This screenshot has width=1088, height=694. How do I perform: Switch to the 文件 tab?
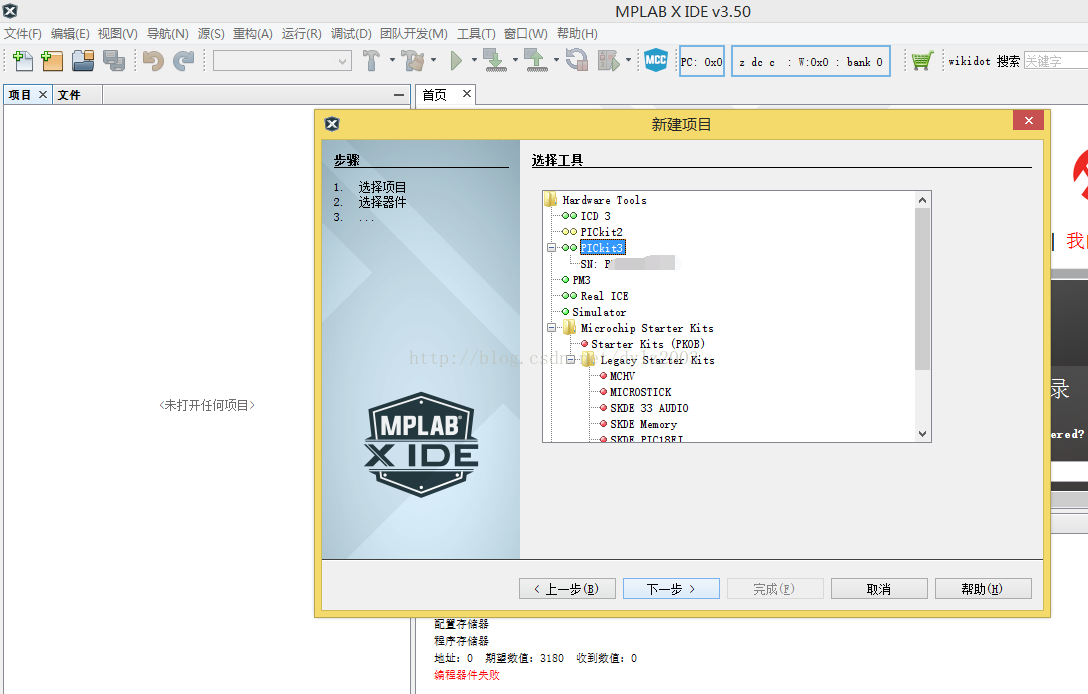[69, 95]
